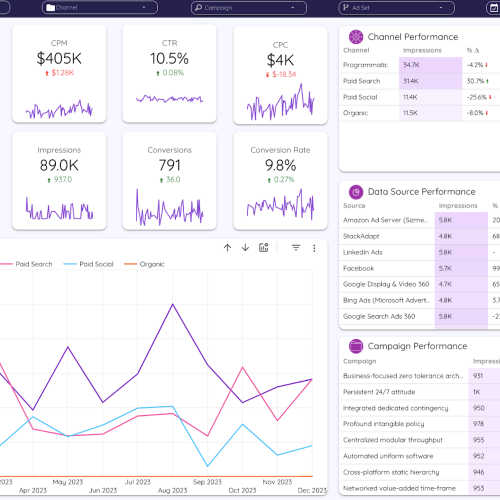Click the StackAdapt source row
Image resolution: width=500 pixels, height=500 pixels.
click(x=419, y=236)
